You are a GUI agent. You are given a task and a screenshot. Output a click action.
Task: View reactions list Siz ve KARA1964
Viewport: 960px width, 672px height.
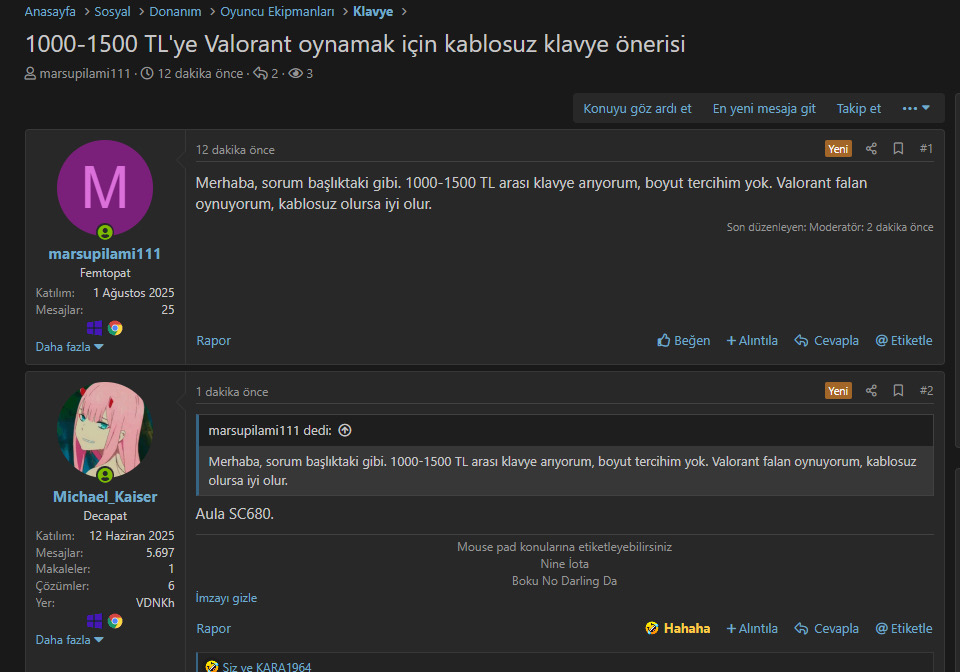coord(266,666)
